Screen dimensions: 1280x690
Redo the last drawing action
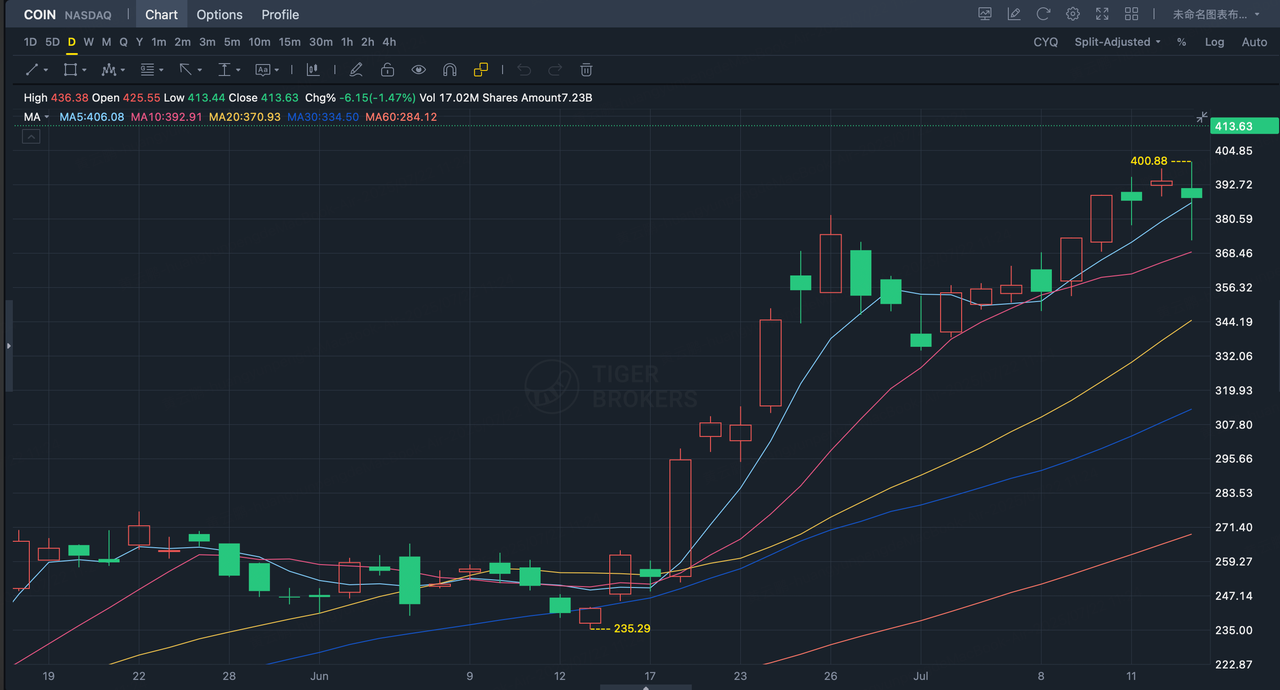555,70
